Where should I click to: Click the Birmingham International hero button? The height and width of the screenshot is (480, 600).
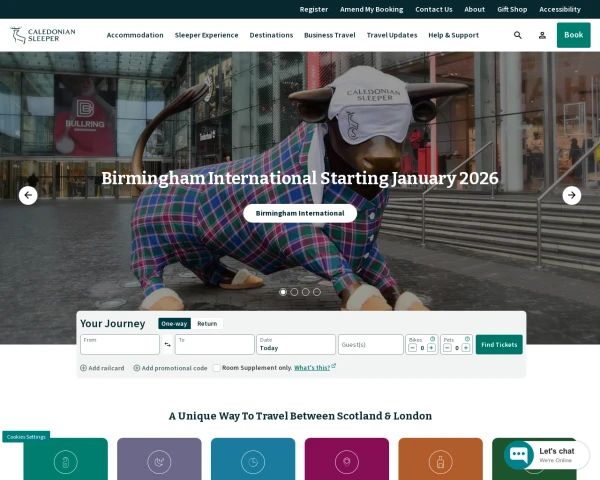point(300,213)
